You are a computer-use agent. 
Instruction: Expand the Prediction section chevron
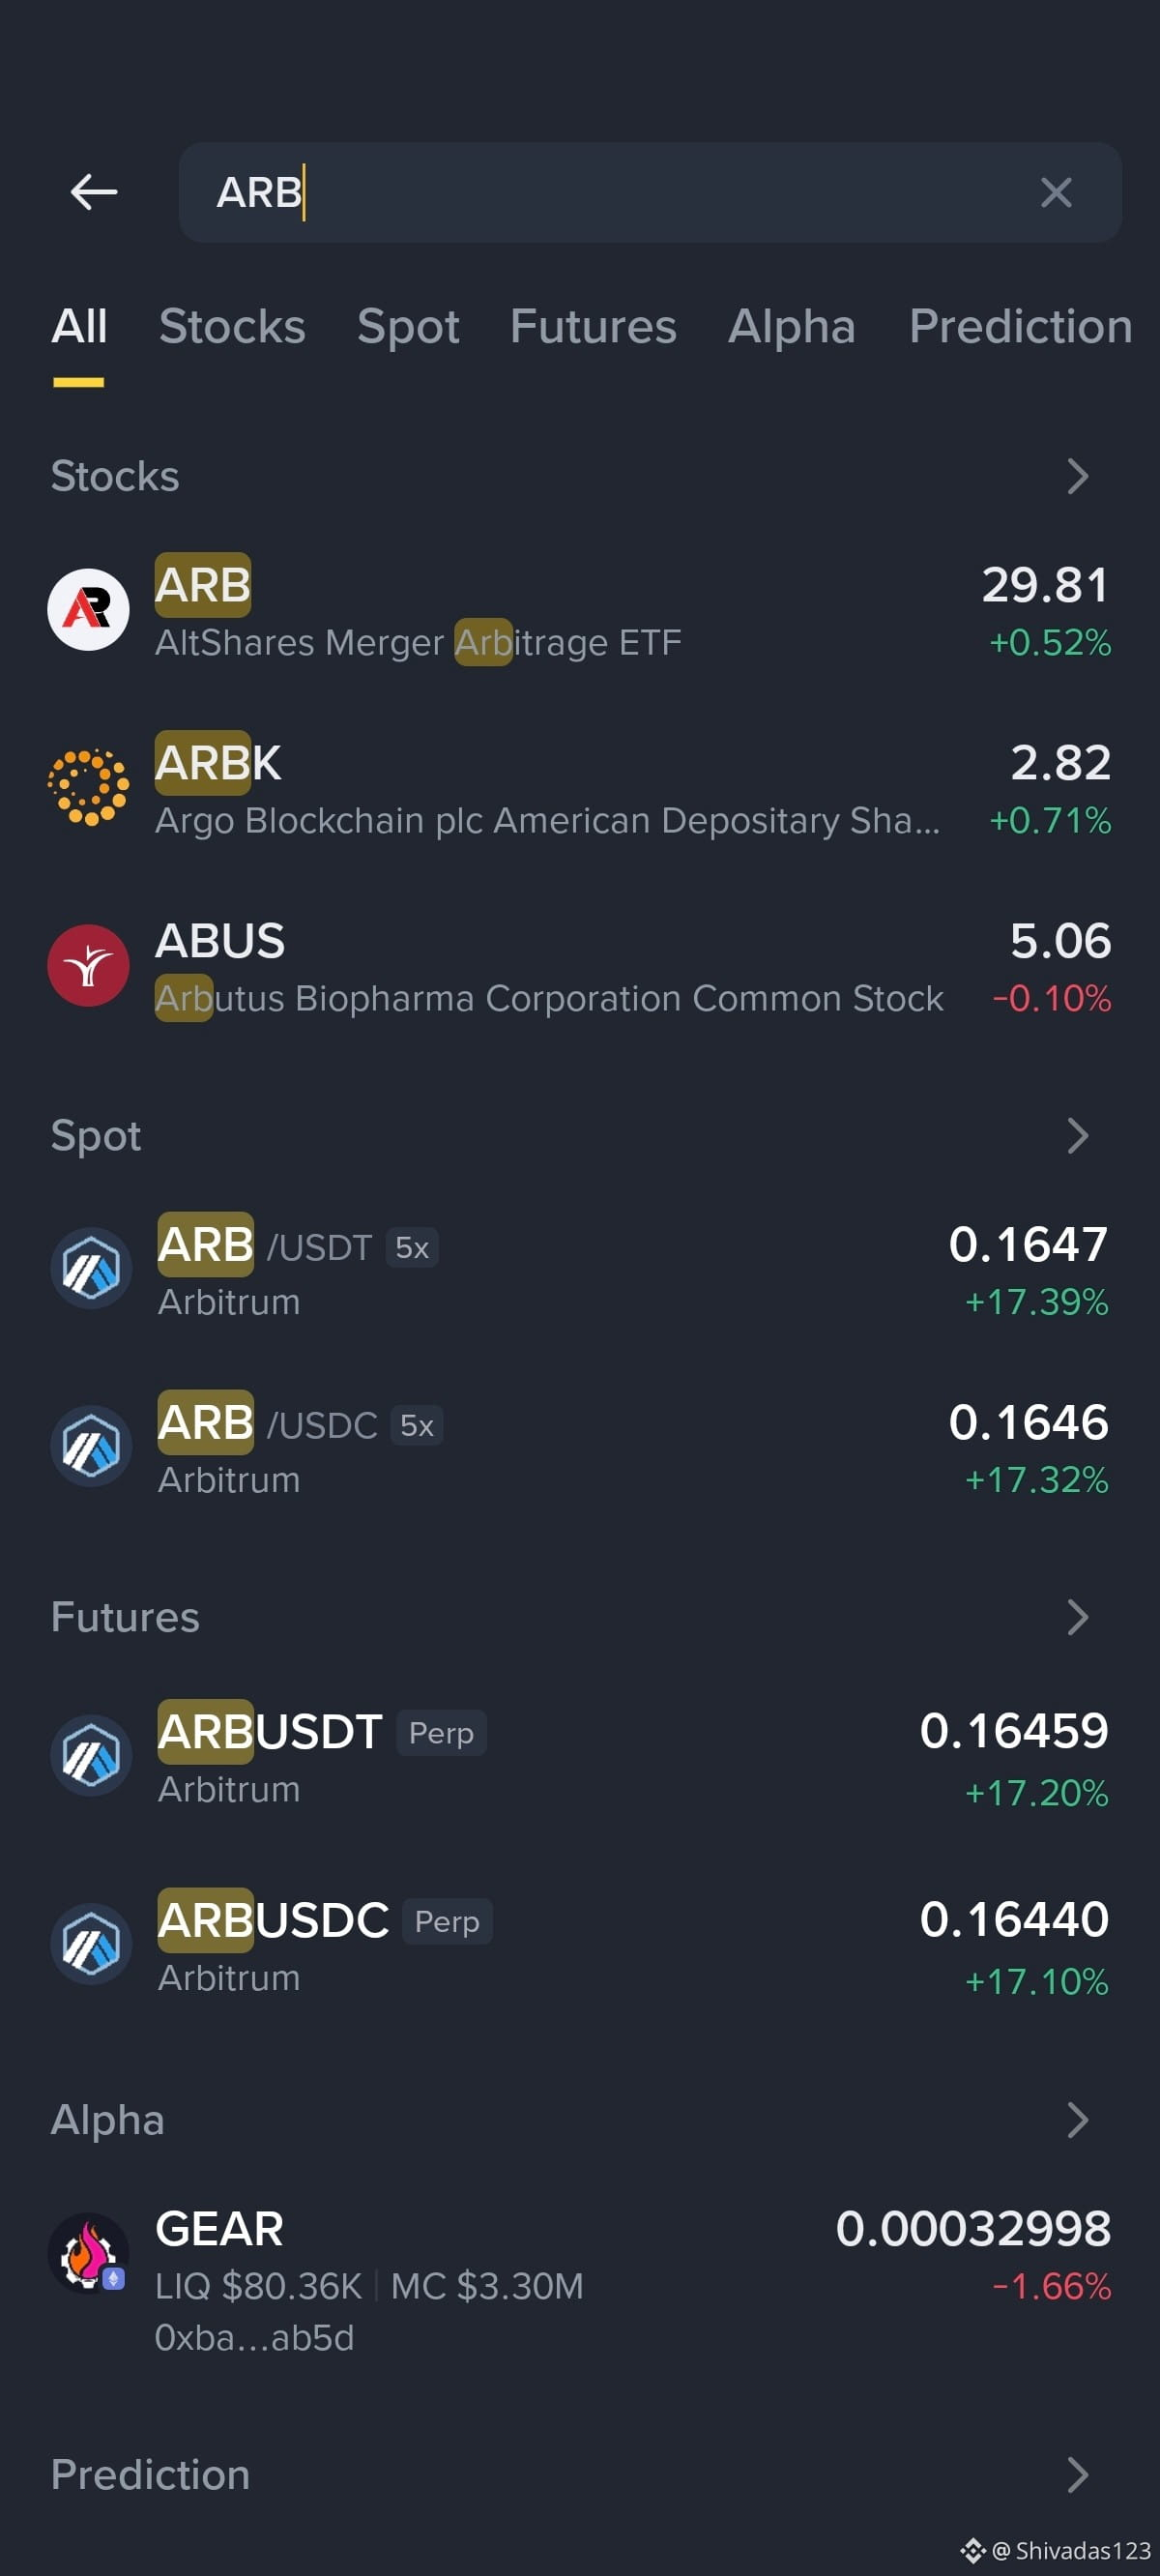pyautogui.click(x=1077, y=2475)
